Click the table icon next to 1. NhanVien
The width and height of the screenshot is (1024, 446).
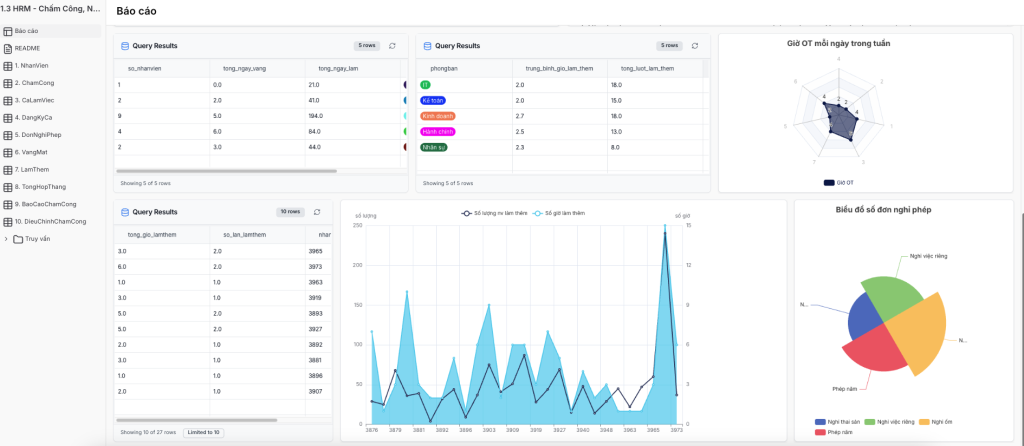tap(8, 65)
